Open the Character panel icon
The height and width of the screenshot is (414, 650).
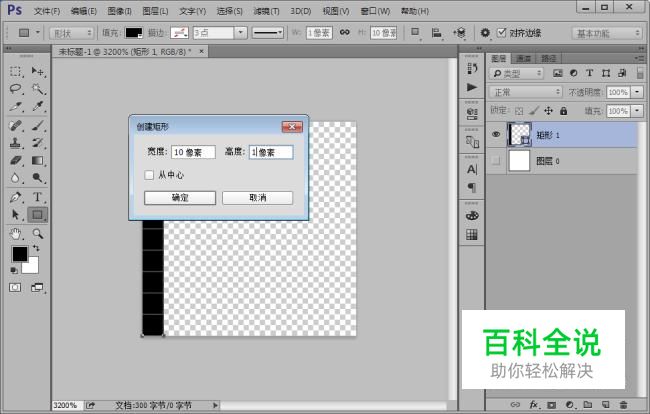(x=472, y=169)
